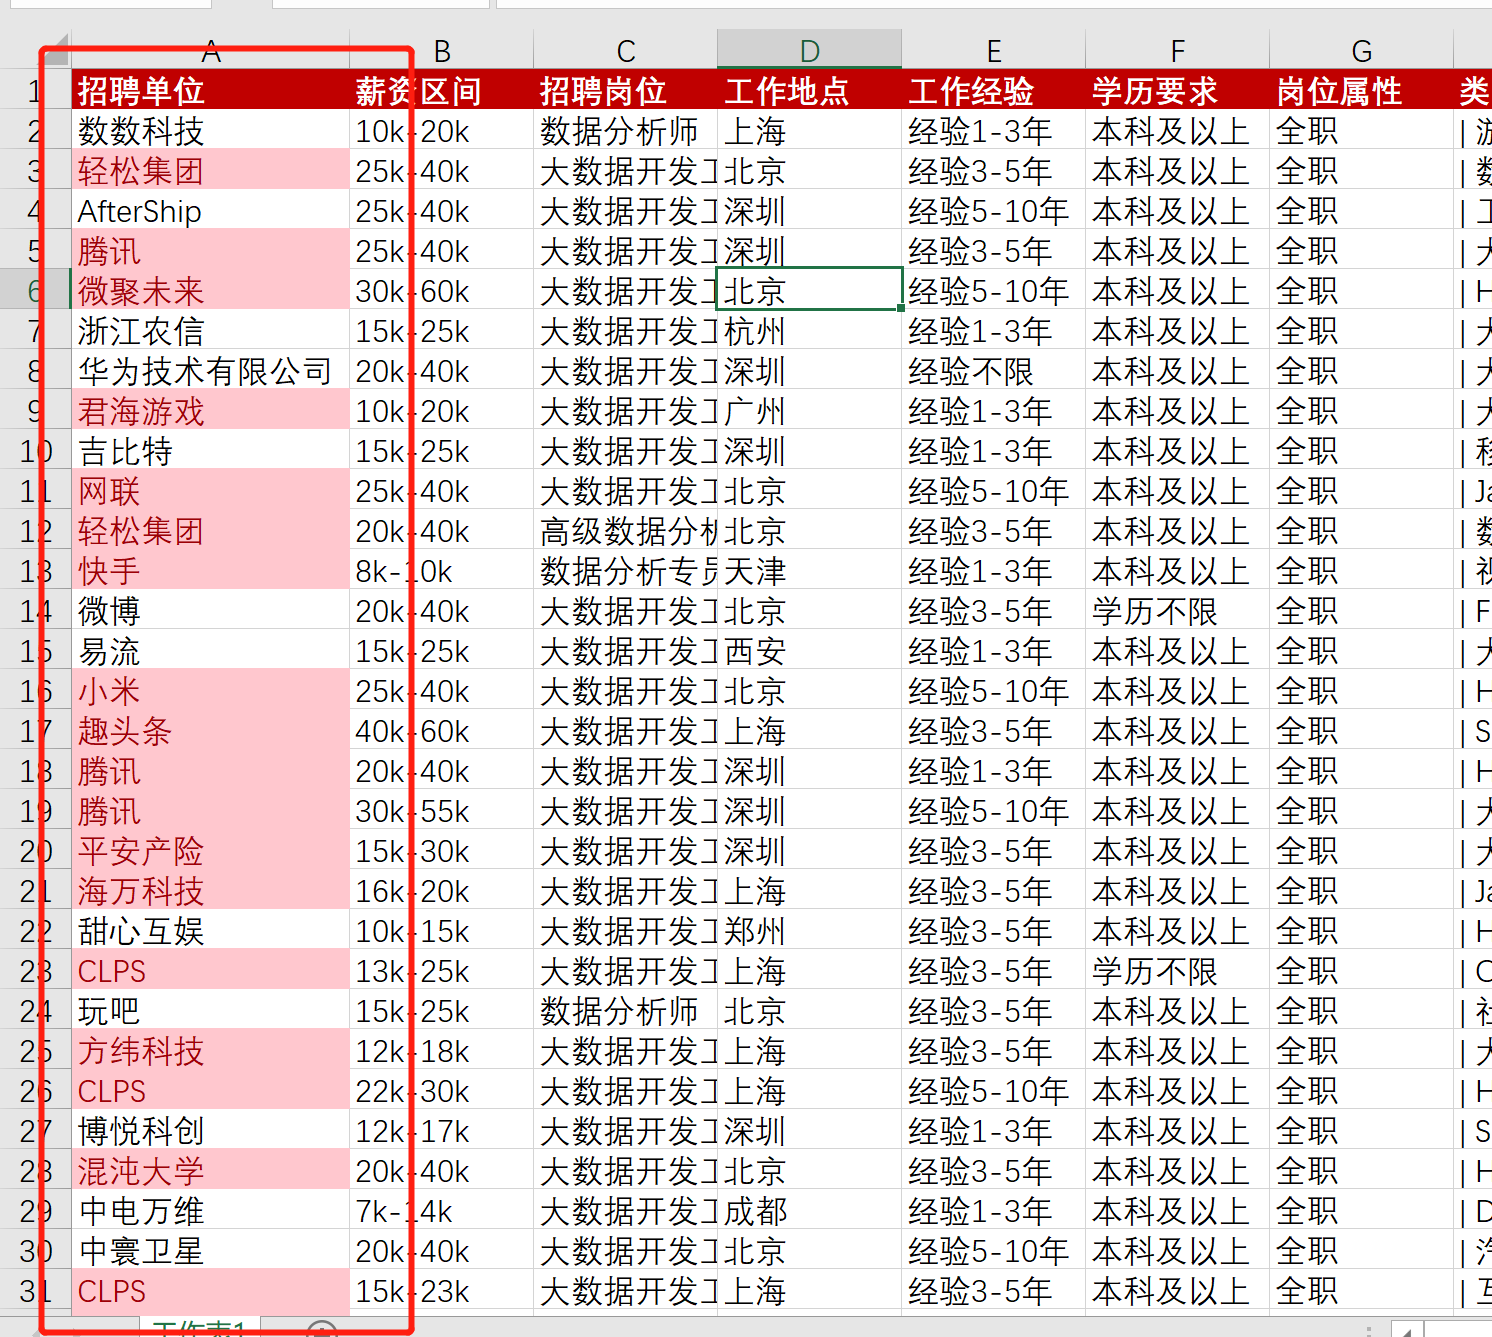Select cell 中寰卫星
This screenshot has height=1337, width=1492.
click(x=210, y=1251)
